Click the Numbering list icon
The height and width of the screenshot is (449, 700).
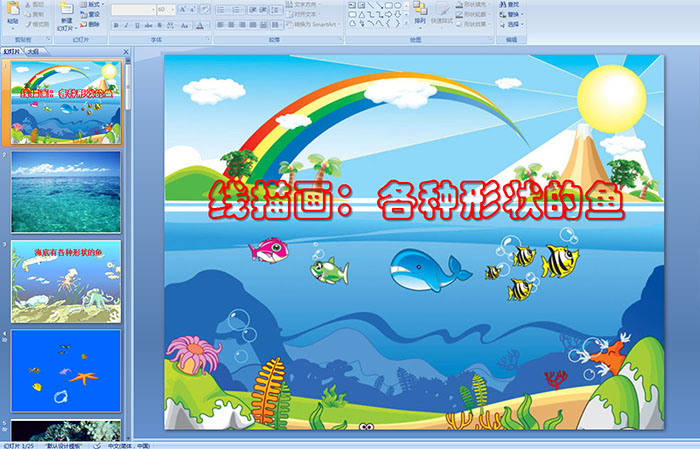pyautogui.click(x=237, y=9)
